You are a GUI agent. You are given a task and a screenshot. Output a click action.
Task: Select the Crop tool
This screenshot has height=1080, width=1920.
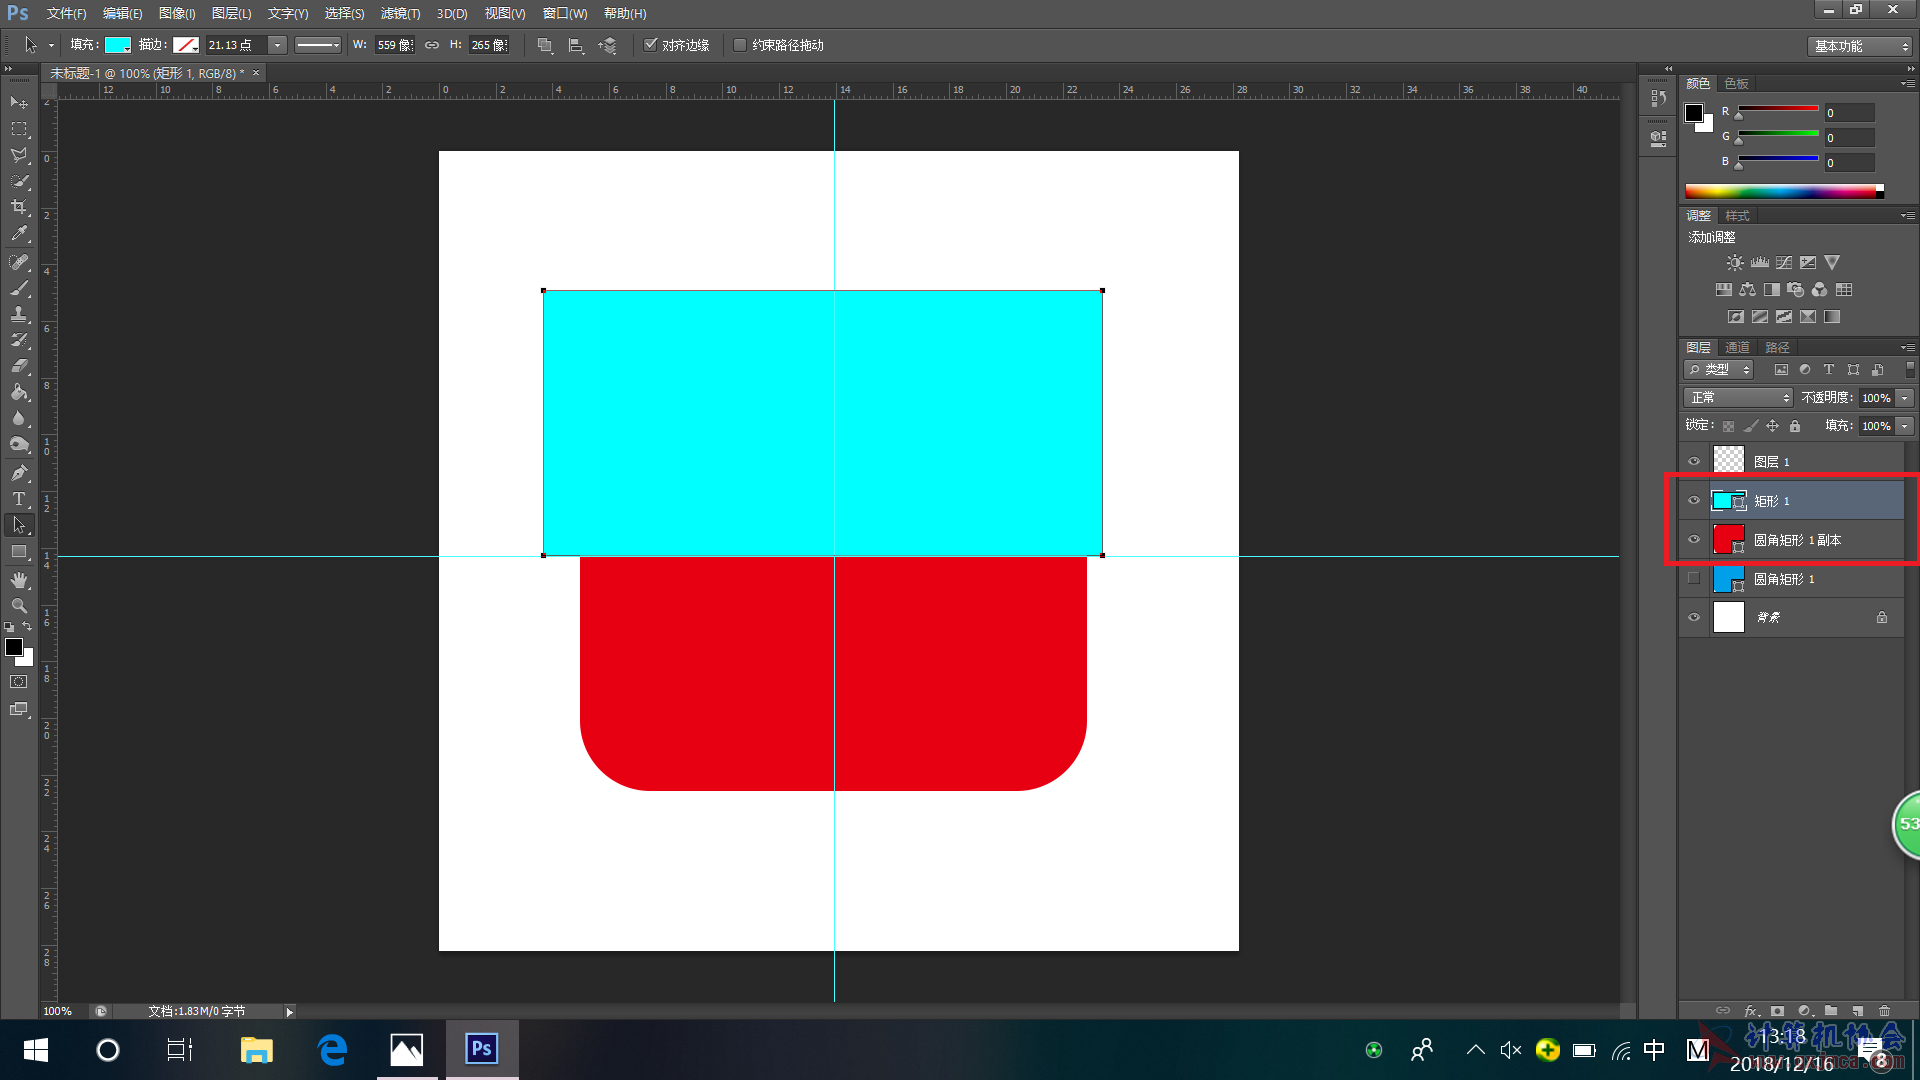(19, 207)
